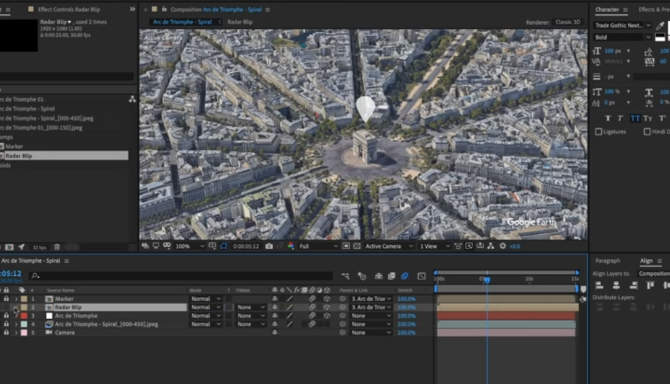
Task: Open the Trade Gothic Next font family dropdown
Action: [x=622, y=25]
